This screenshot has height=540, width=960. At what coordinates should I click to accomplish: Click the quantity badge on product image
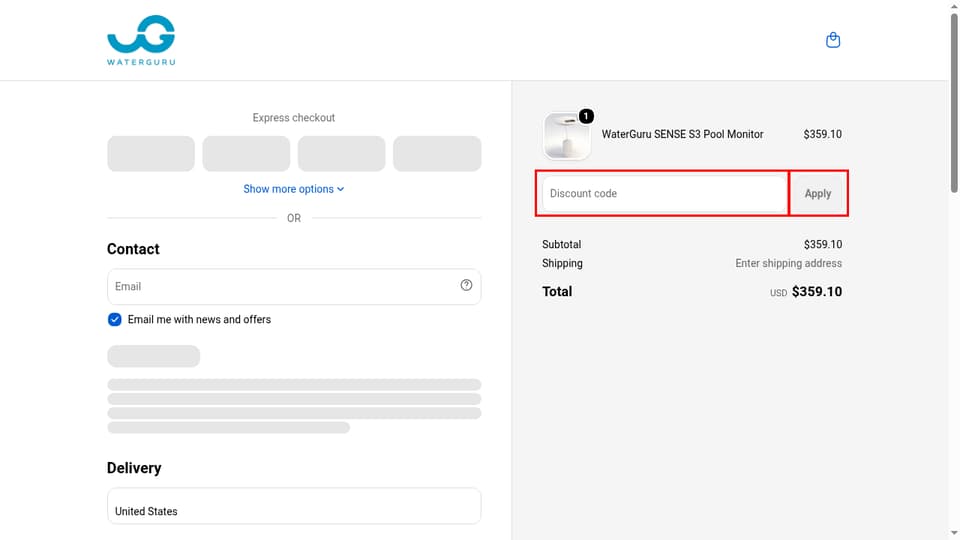click(586, 116)
